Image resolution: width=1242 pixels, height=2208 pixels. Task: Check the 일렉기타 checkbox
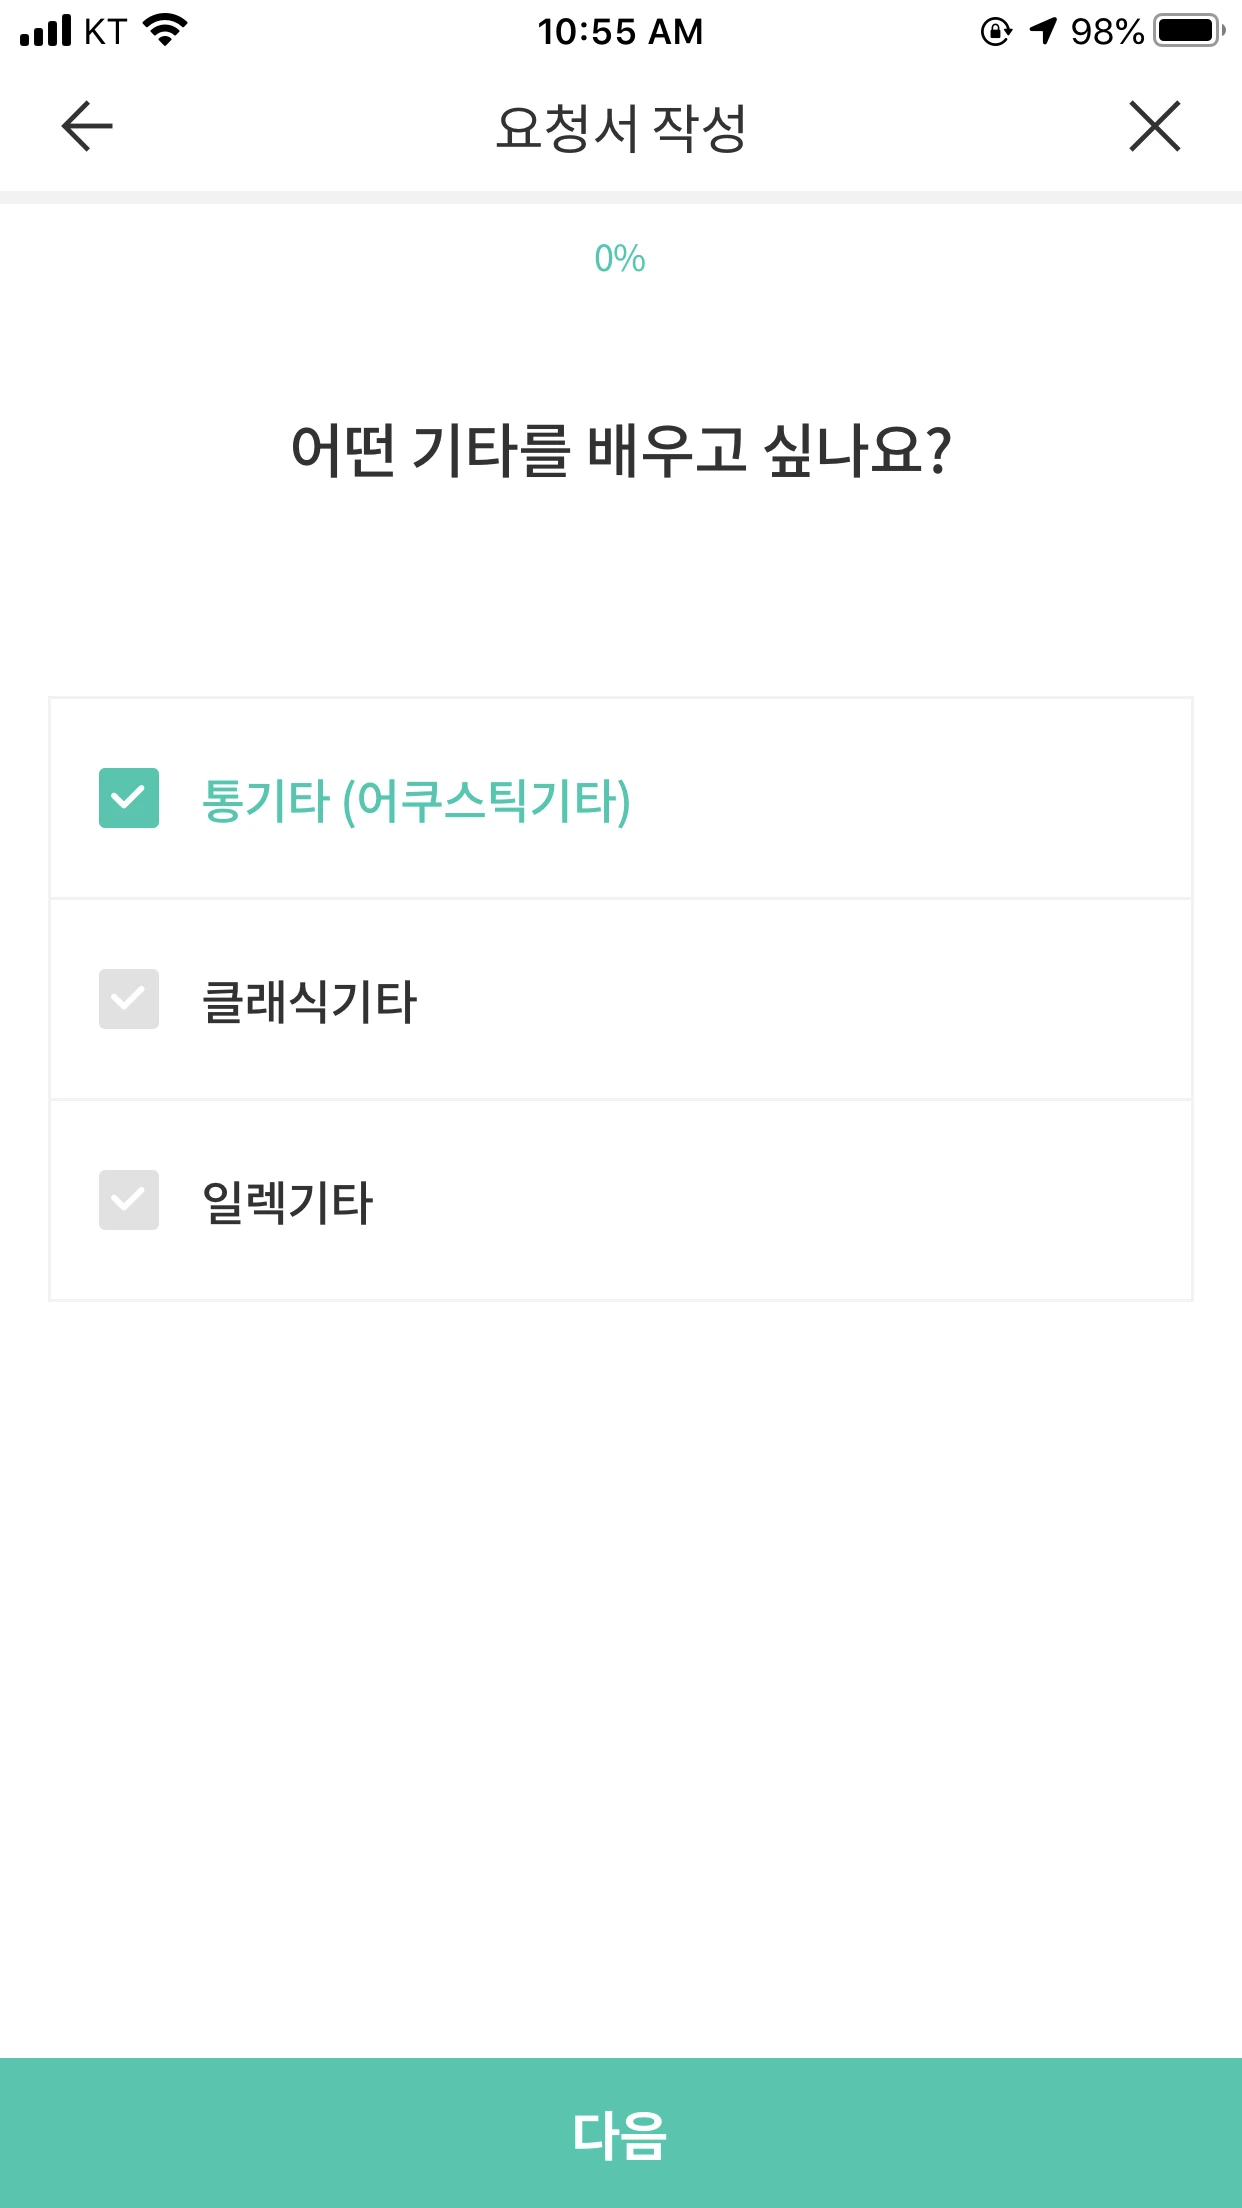(129, 1200)
